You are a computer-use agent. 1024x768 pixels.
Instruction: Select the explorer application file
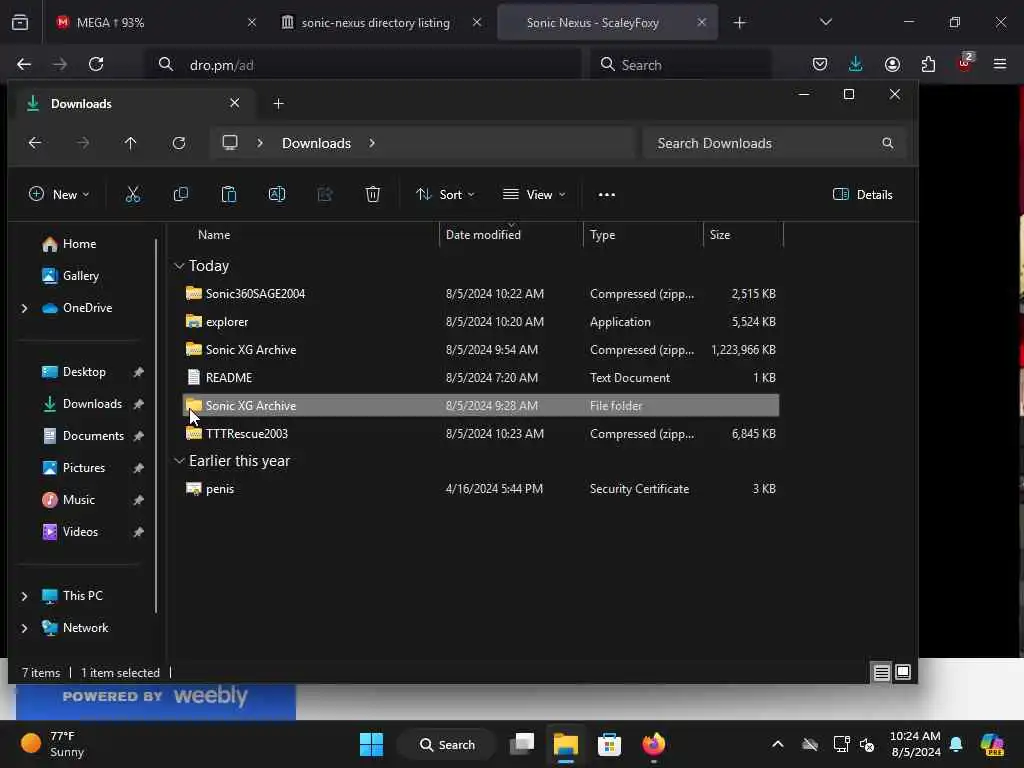[x=480, y=322]
